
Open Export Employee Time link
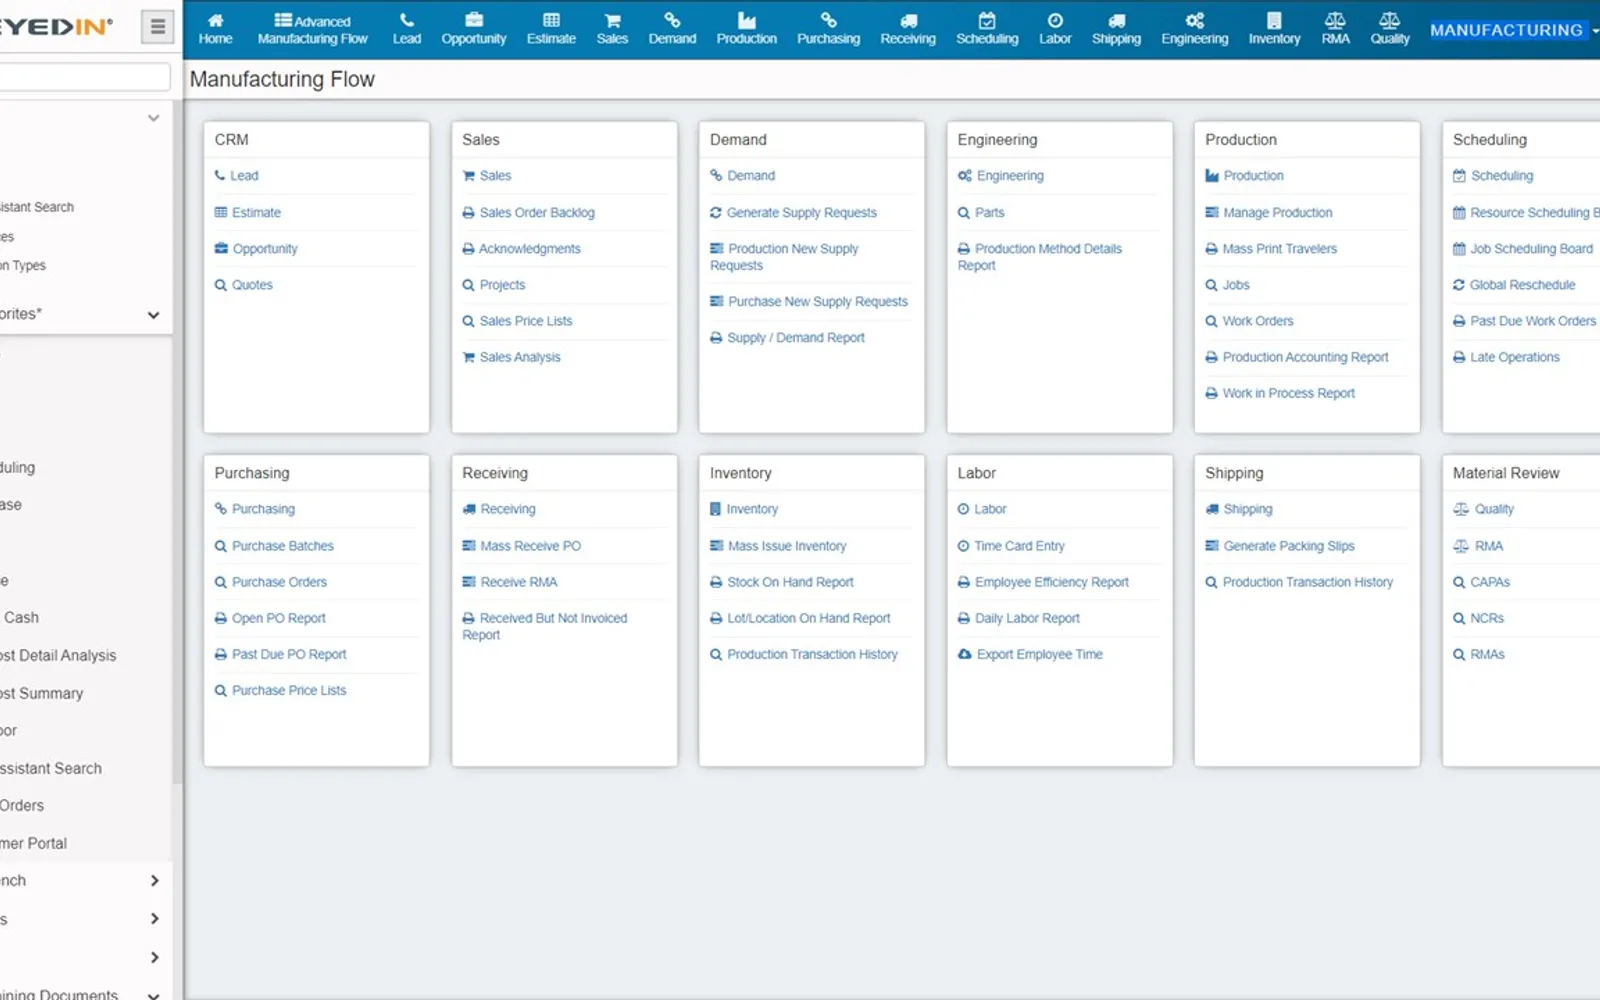1039,655
